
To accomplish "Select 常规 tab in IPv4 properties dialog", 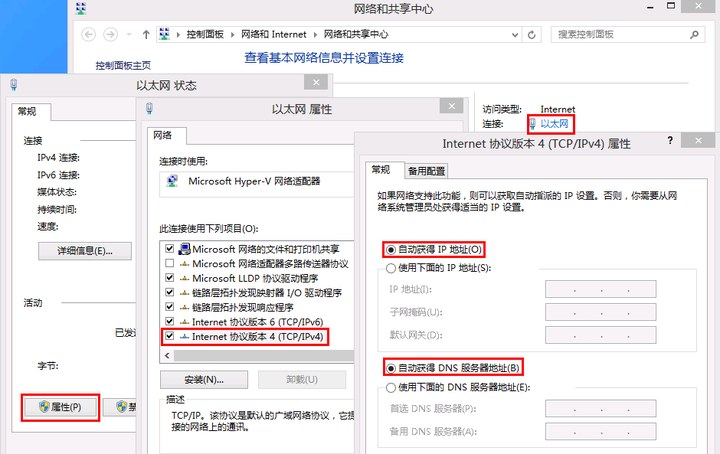I will (381, 170).
